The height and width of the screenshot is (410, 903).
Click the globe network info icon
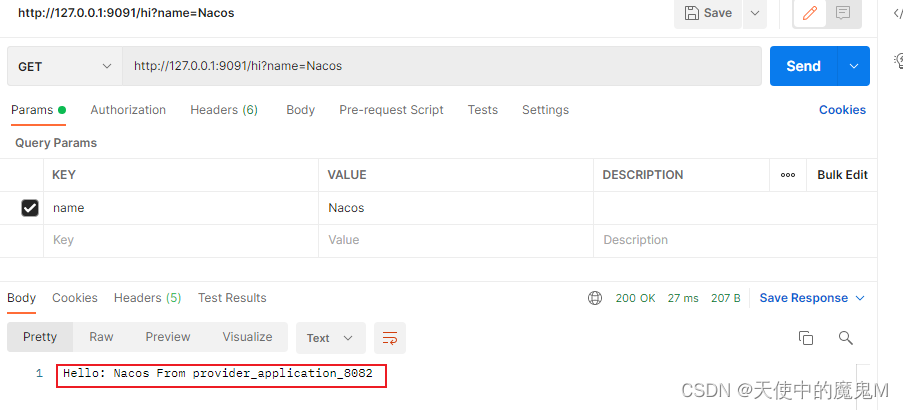pos(595,298)
